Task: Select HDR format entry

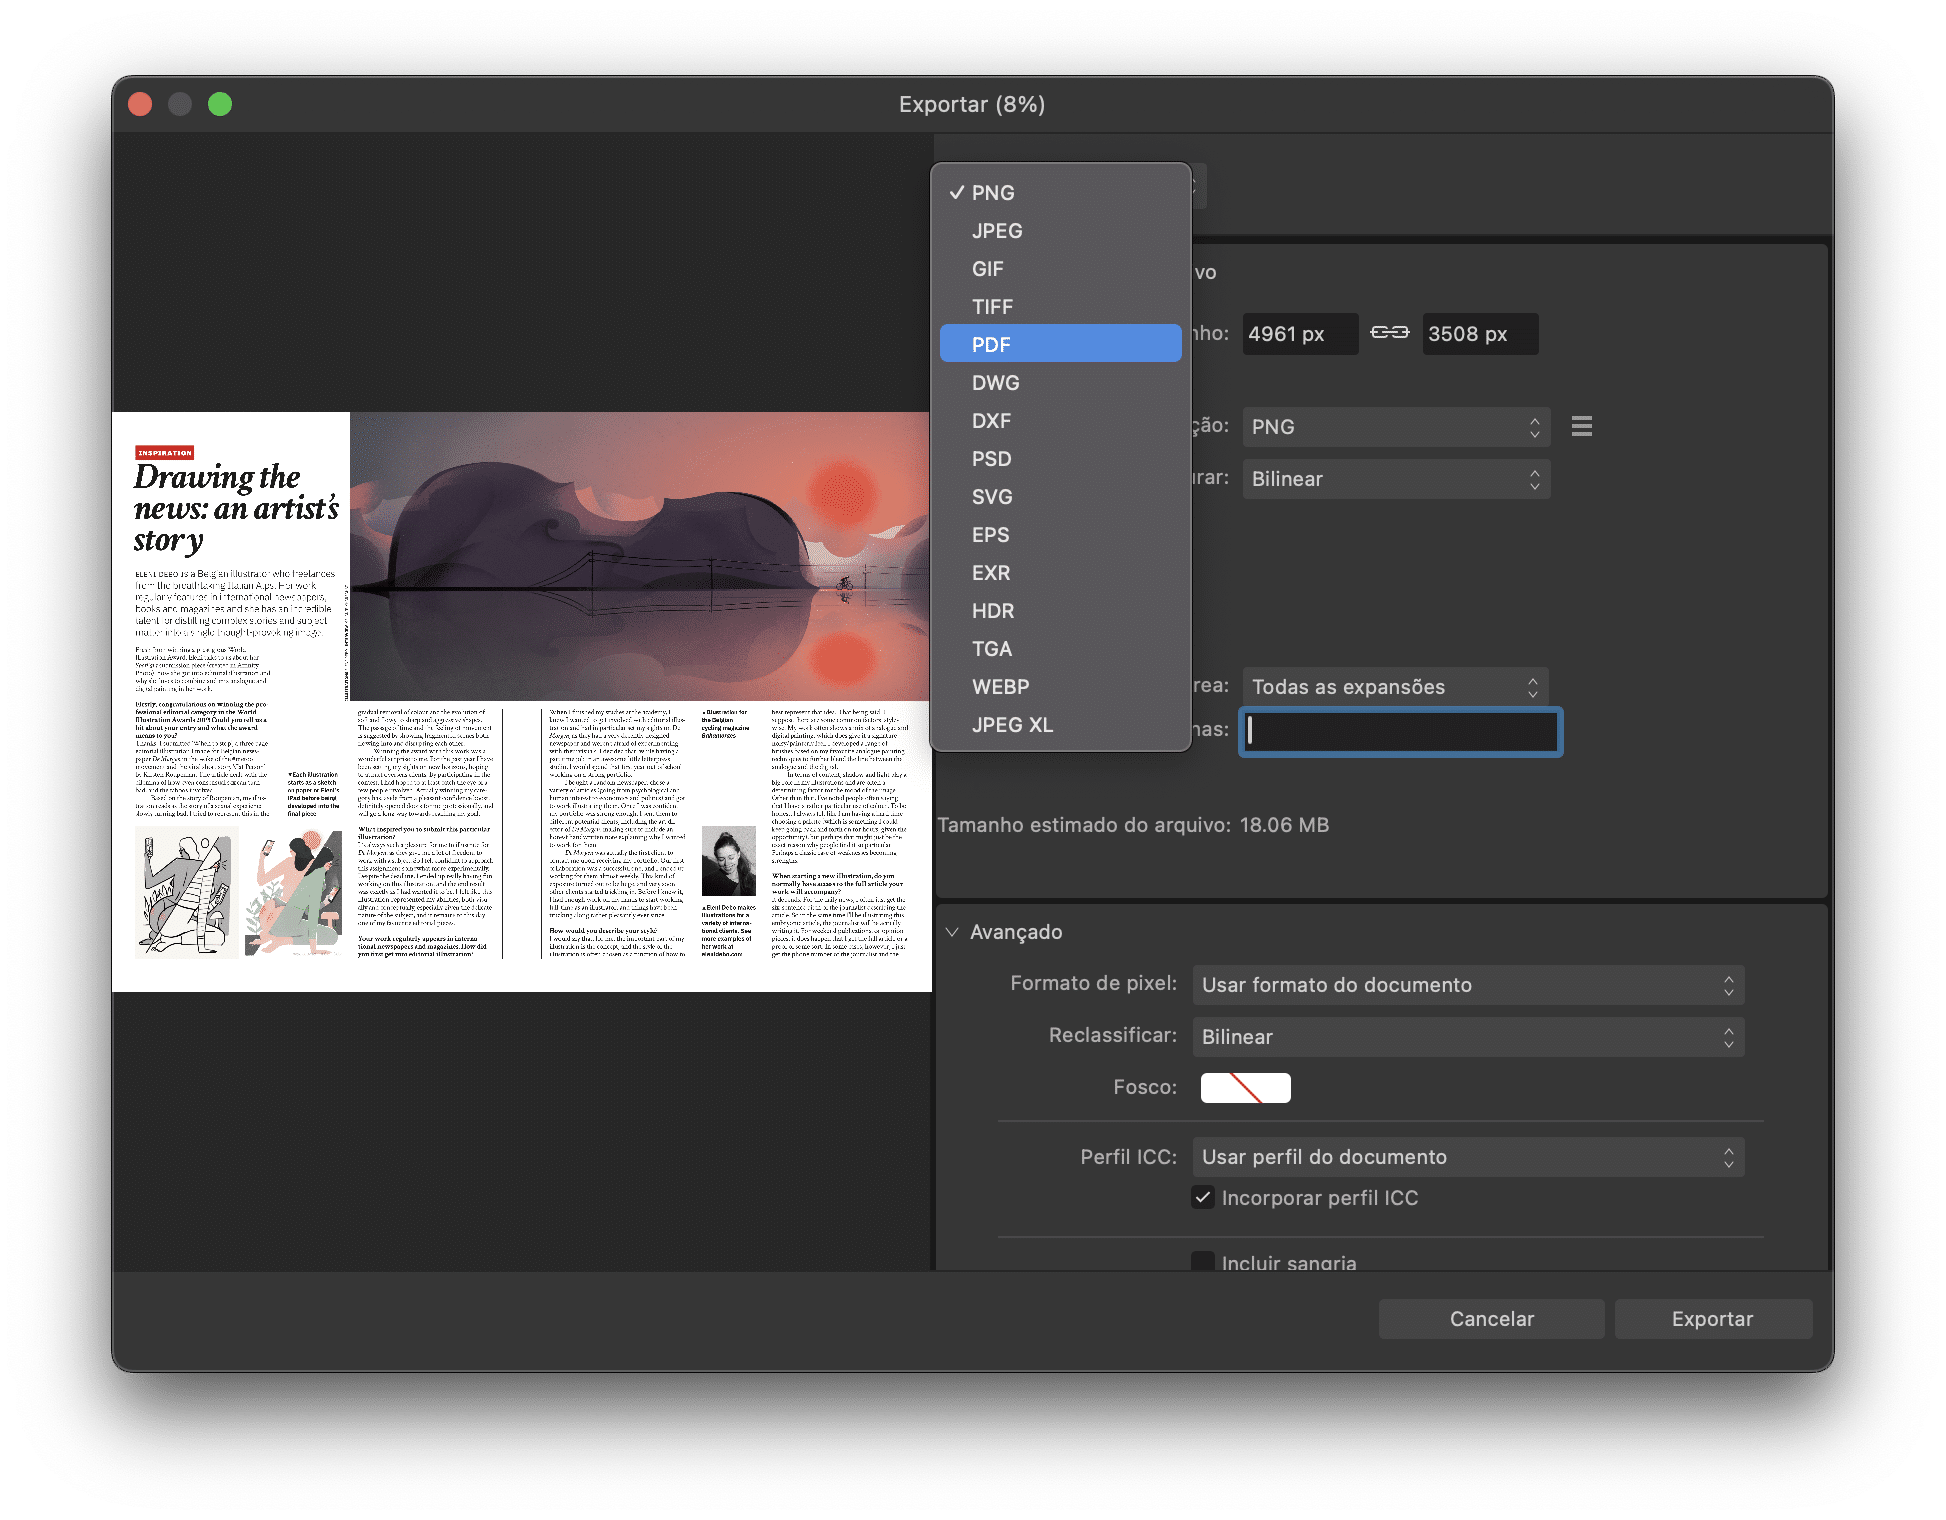Action: [1060, 611]
